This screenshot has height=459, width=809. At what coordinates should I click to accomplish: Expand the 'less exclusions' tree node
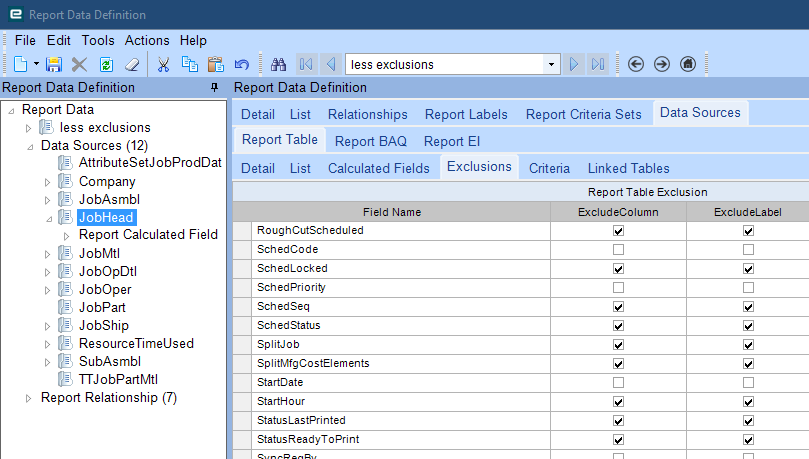click(29, 128)
